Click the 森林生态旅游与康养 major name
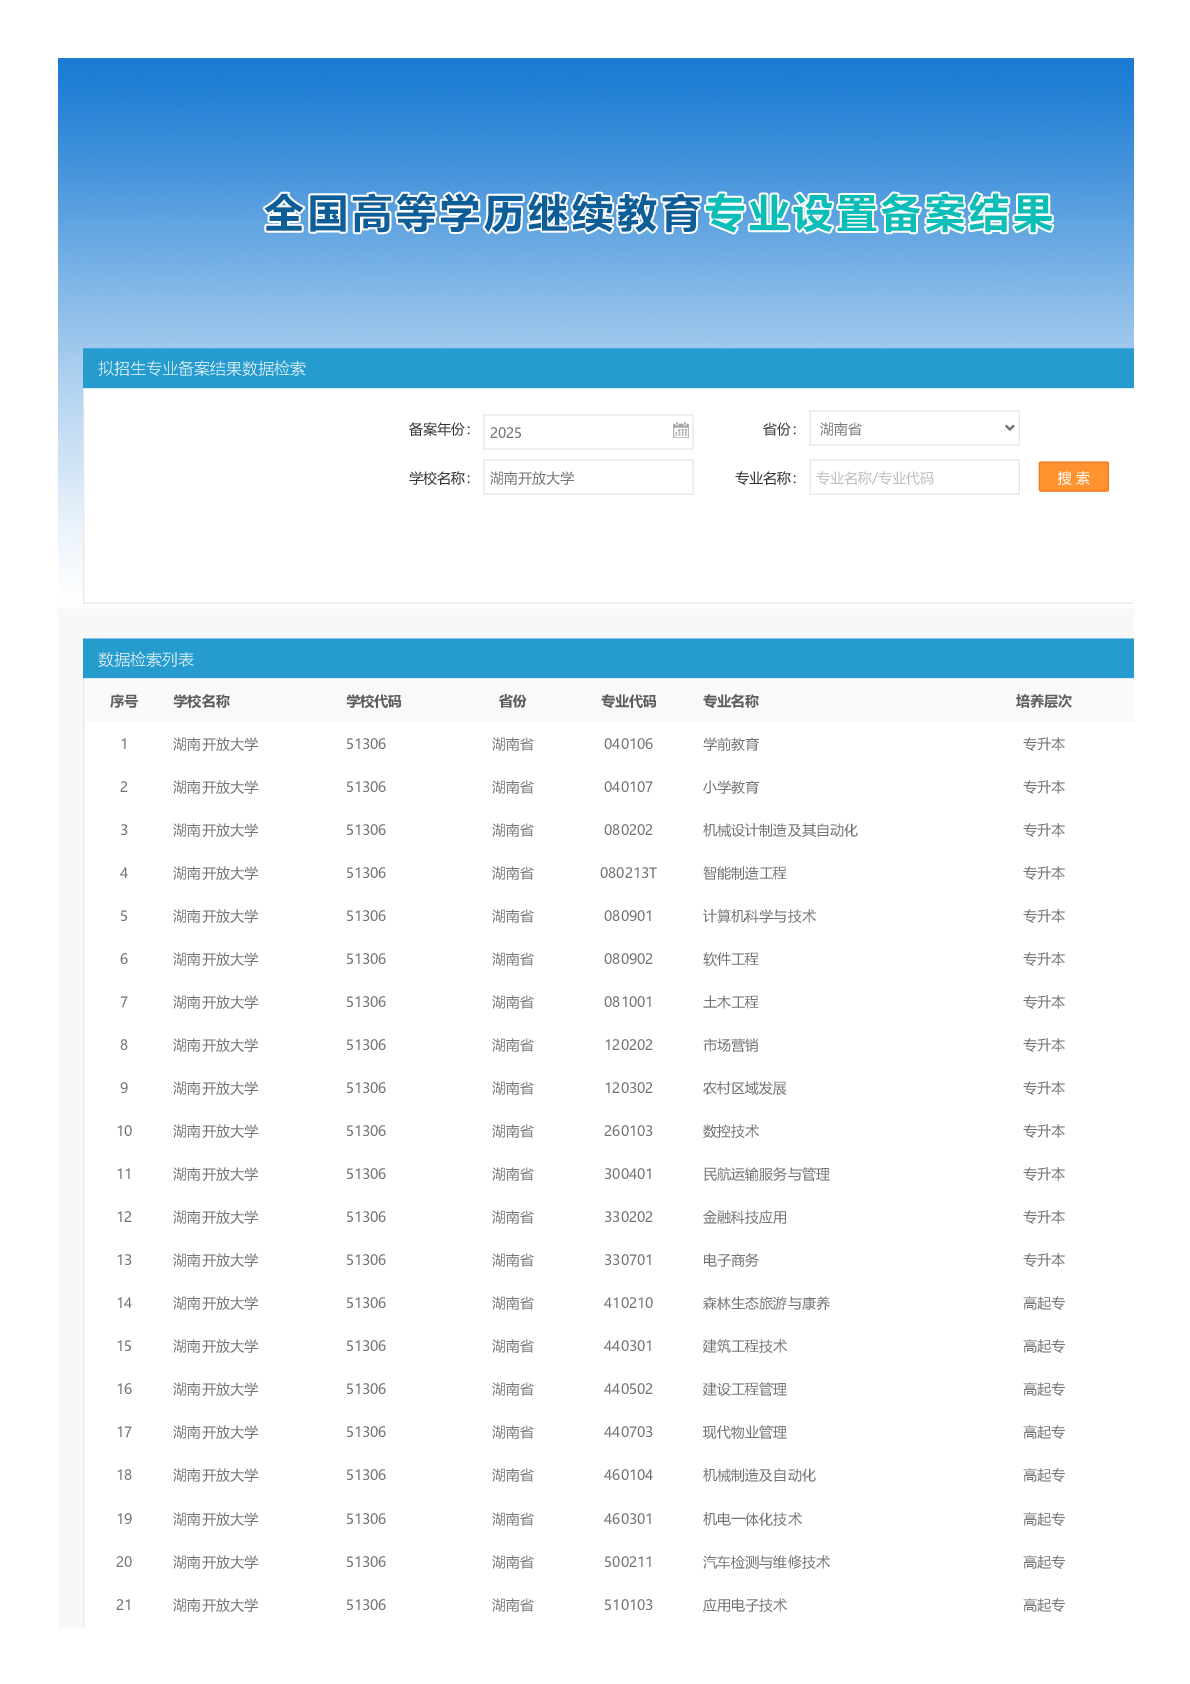Screen dimensions: 1190x1684 click(x=766, y=1304)
